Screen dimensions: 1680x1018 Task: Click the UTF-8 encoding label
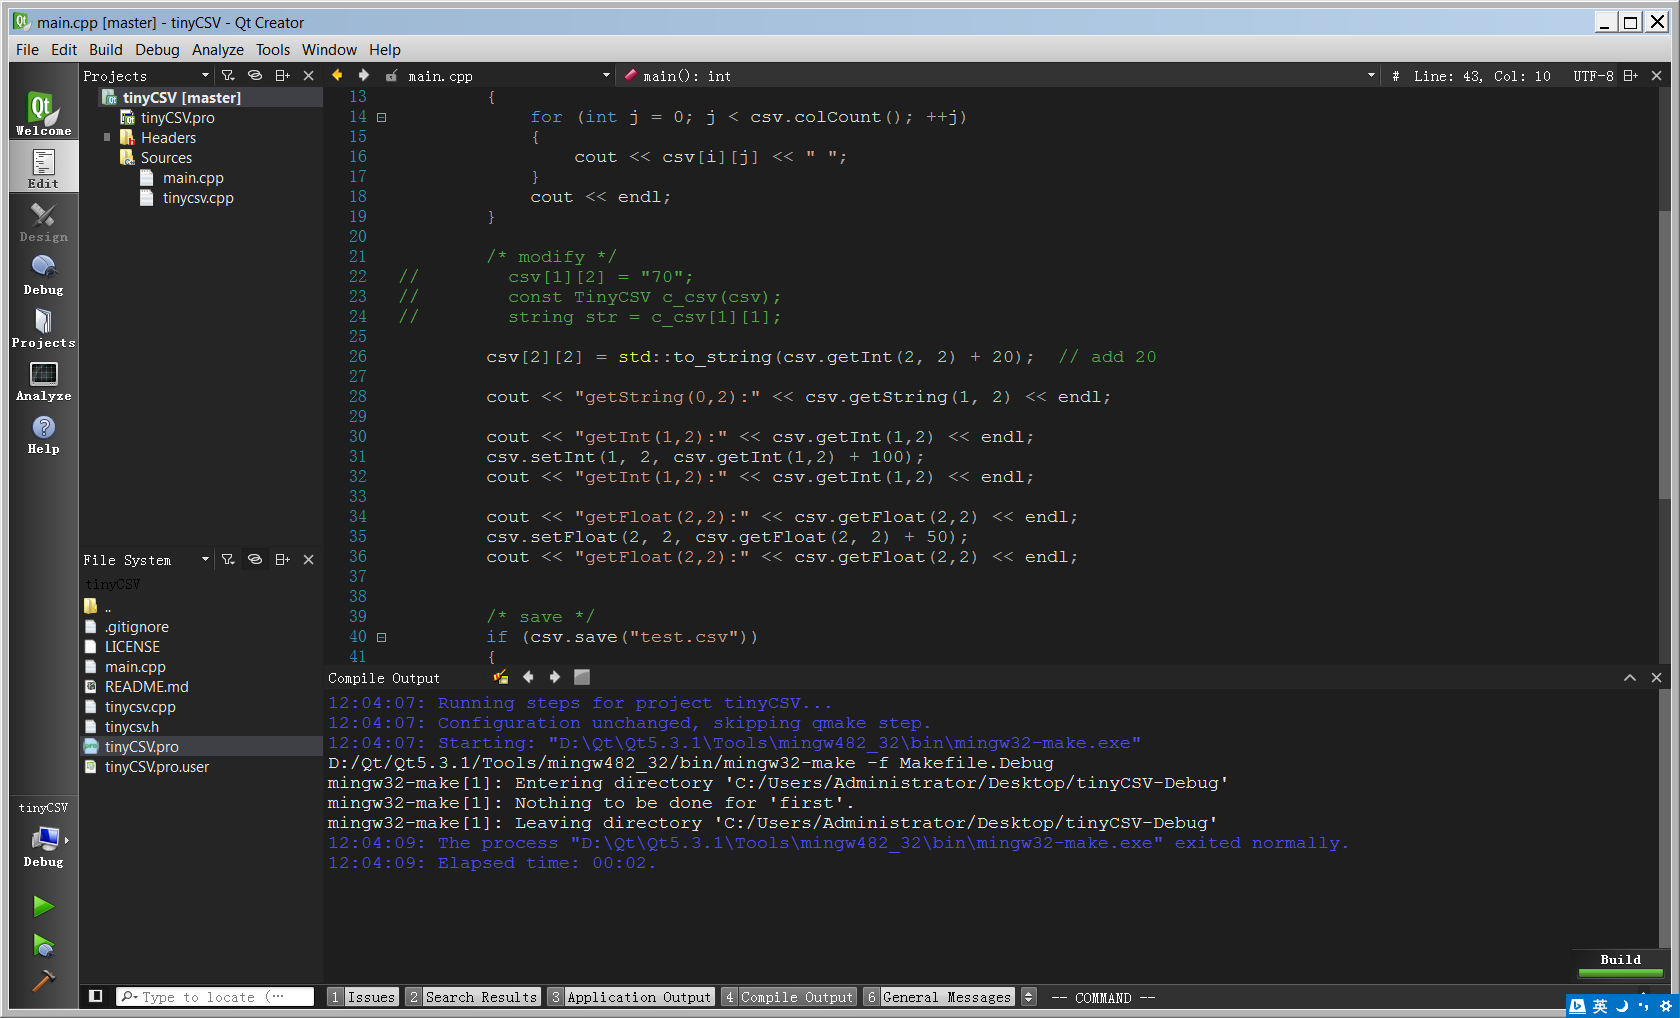tap(1593, 75)
